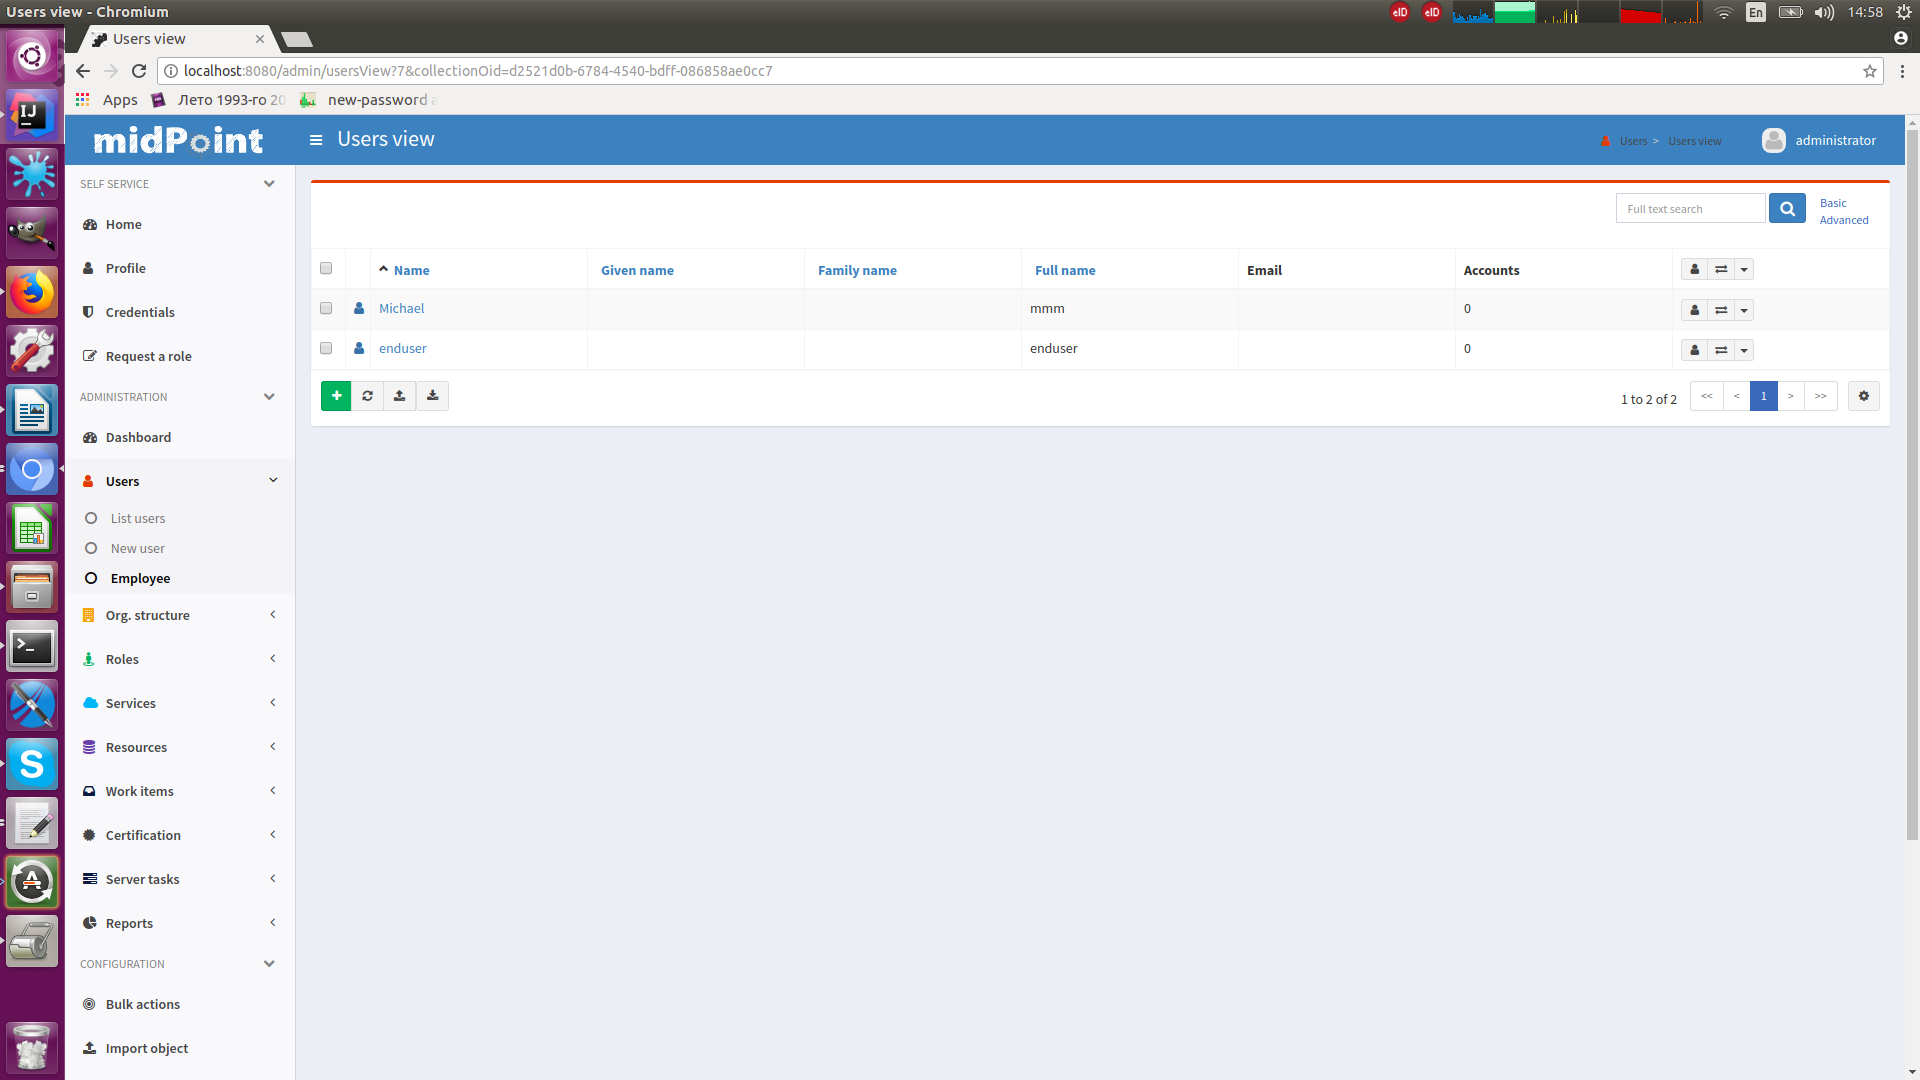This screenshot has height=1080, width=1920.
Task: Click the import object icon below the table
Action: pos(400,395)
